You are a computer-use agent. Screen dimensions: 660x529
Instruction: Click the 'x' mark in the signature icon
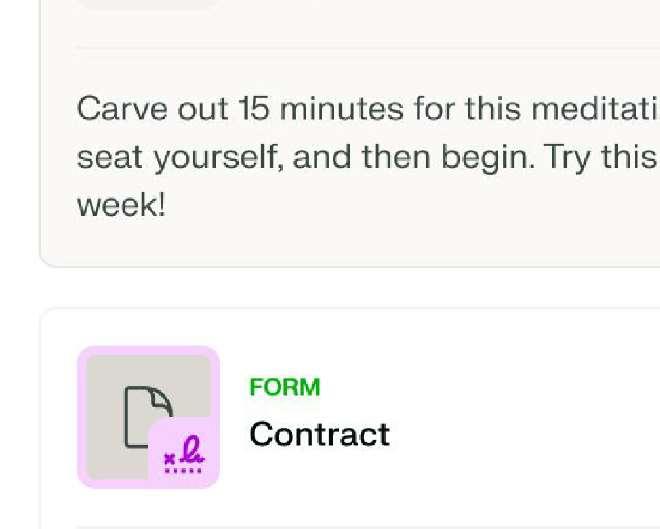pos(169,459)
